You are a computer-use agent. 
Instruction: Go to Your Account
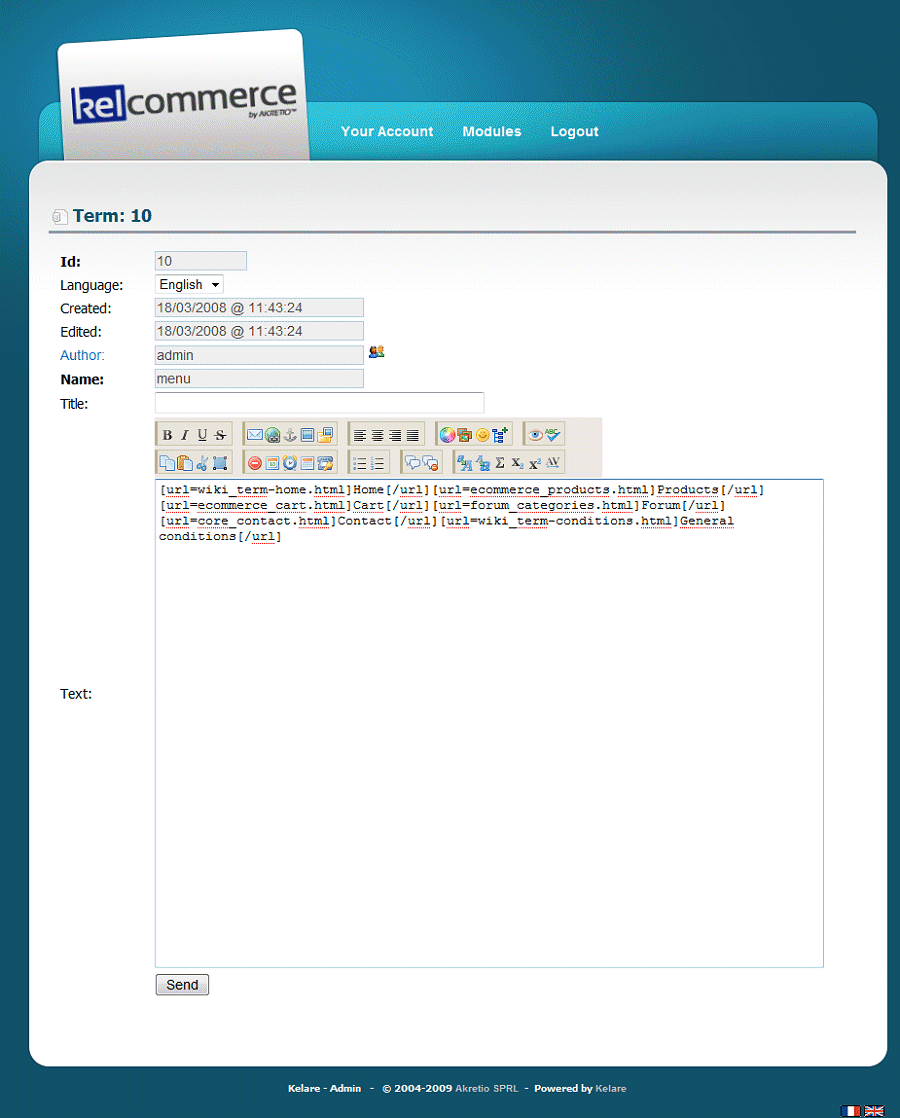[x=387, y=131]
